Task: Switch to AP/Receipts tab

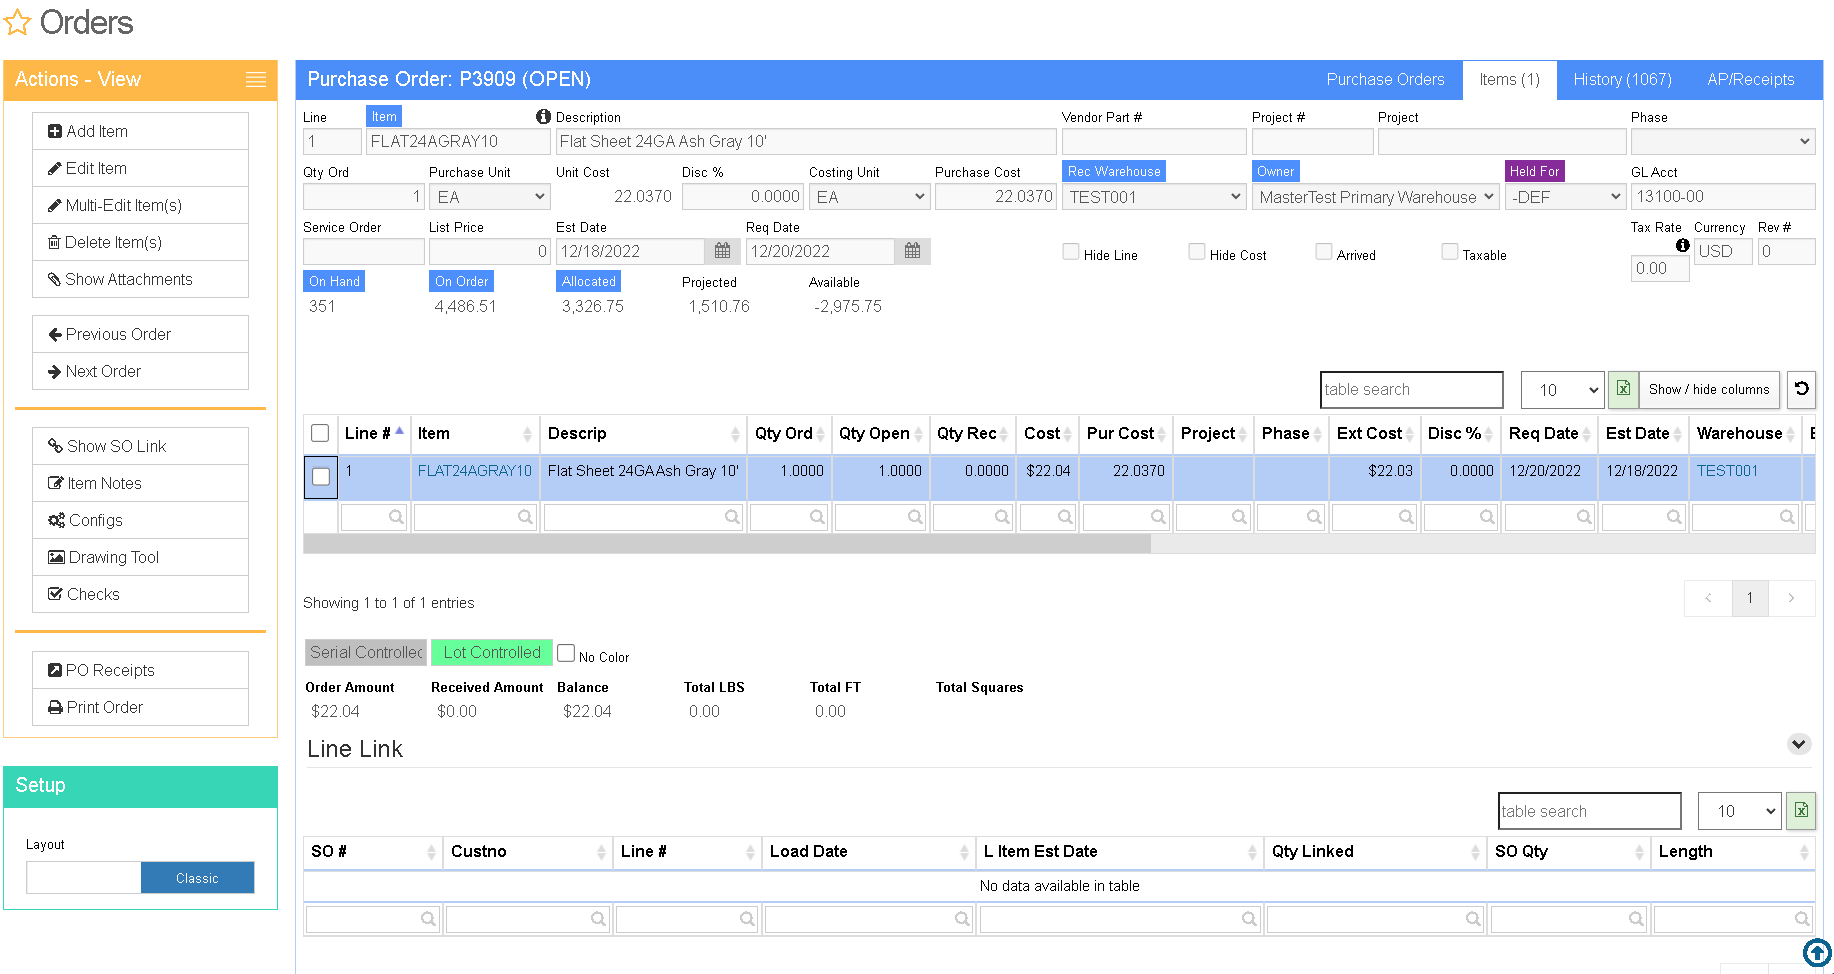Action: 1750,80
